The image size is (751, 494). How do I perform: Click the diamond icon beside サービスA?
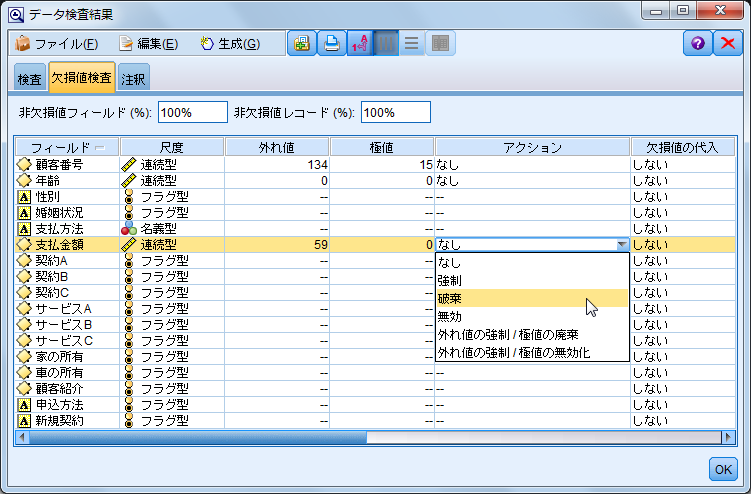pos(24,309)
